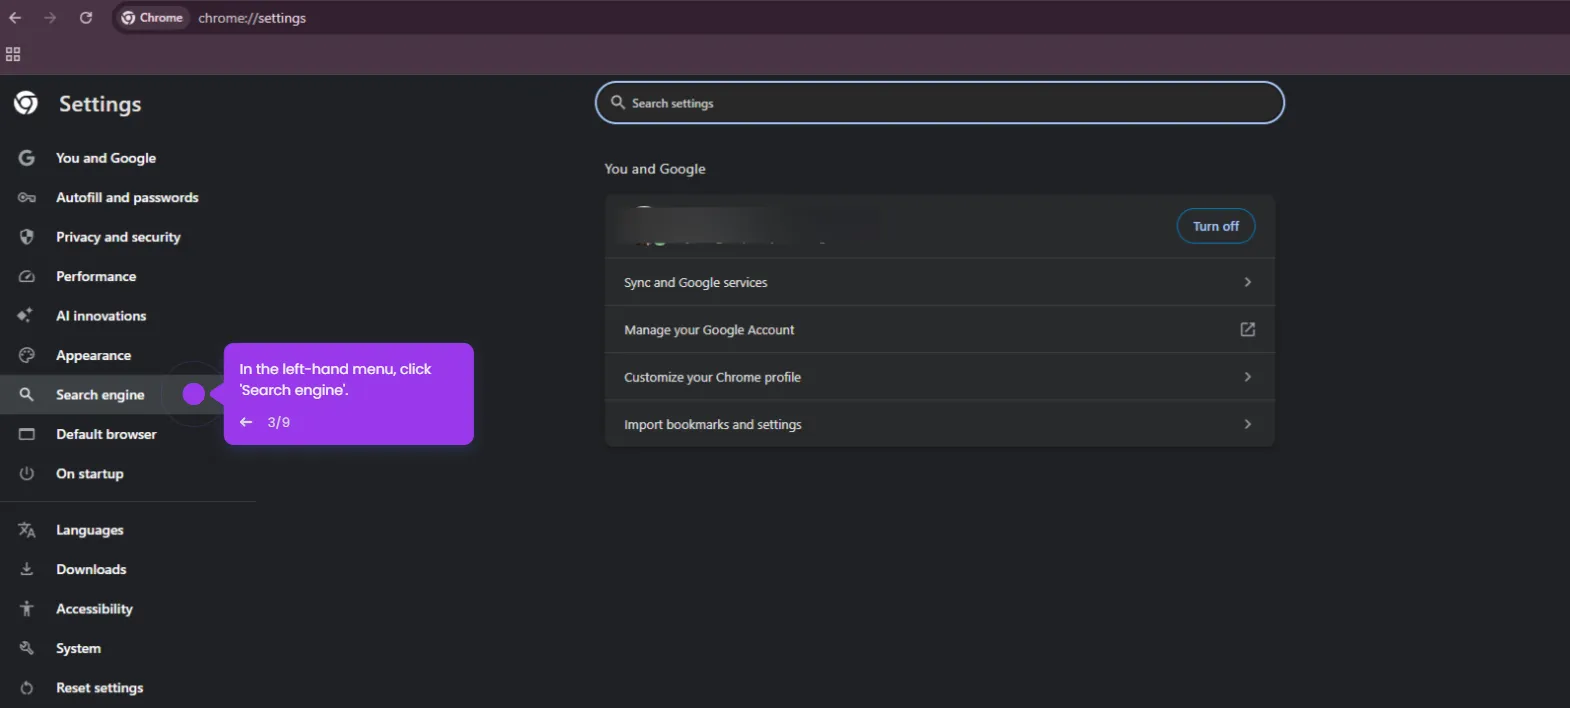Open Privacy and security section
Screen dimensions: 1570x708
click(118, 237)
